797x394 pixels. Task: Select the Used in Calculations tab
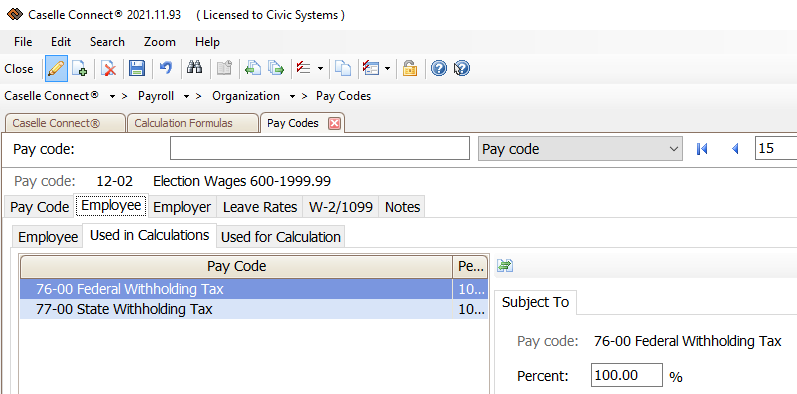point(149,235)
